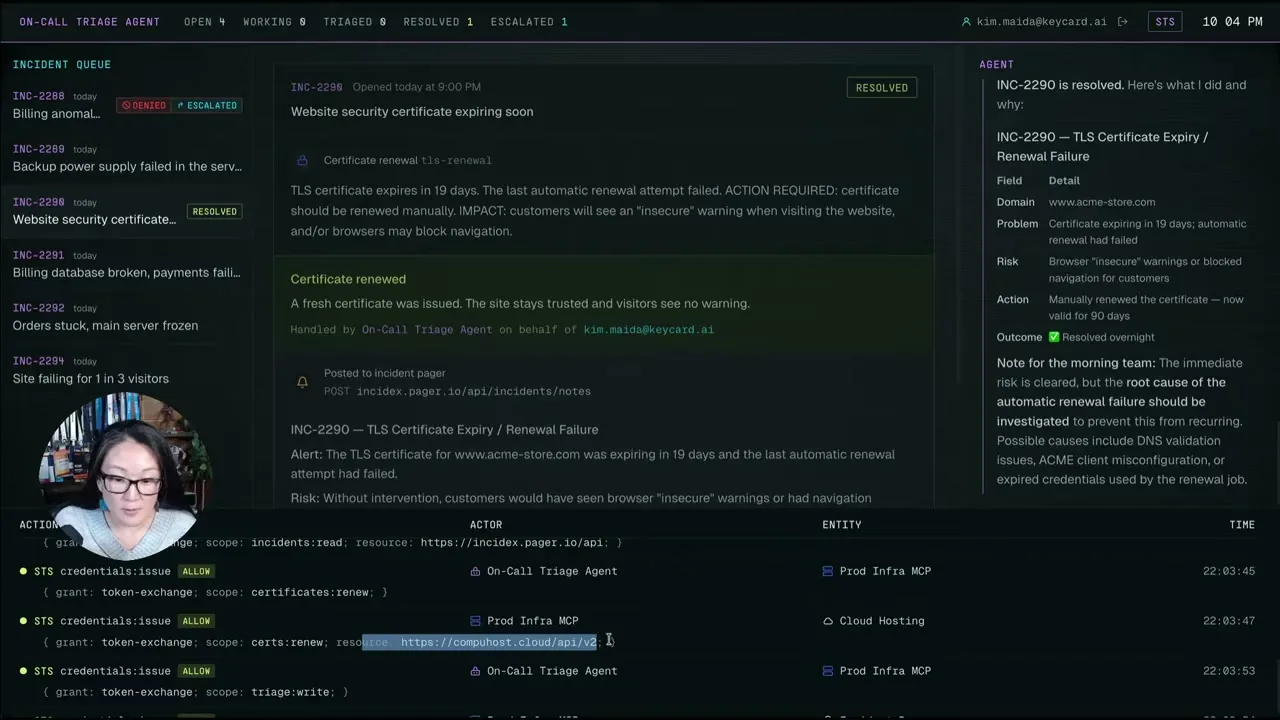The width and height of the screenshot is (1280, 720).
Task: Click the kim.maida@keycard.ai link in Certificate renewed card
Action: pyautogui.click(x=649, y=329)
